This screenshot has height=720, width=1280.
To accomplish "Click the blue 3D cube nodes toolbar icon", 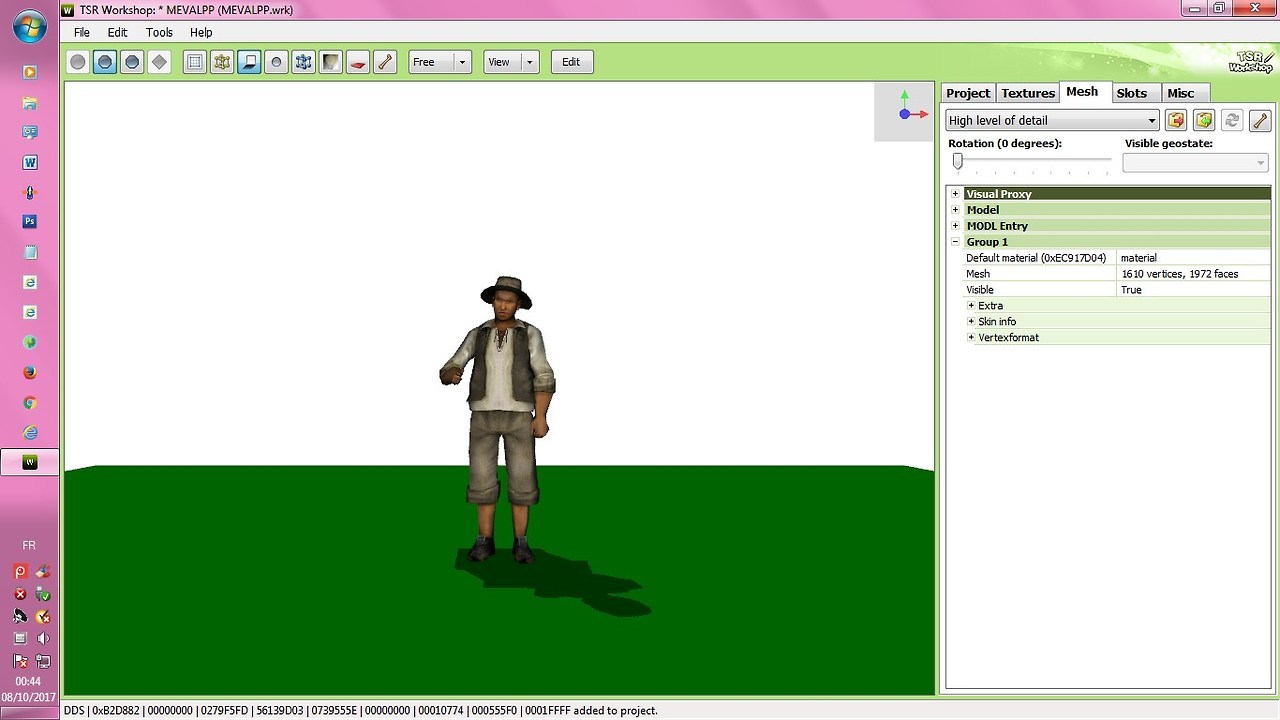I will 304,62.
